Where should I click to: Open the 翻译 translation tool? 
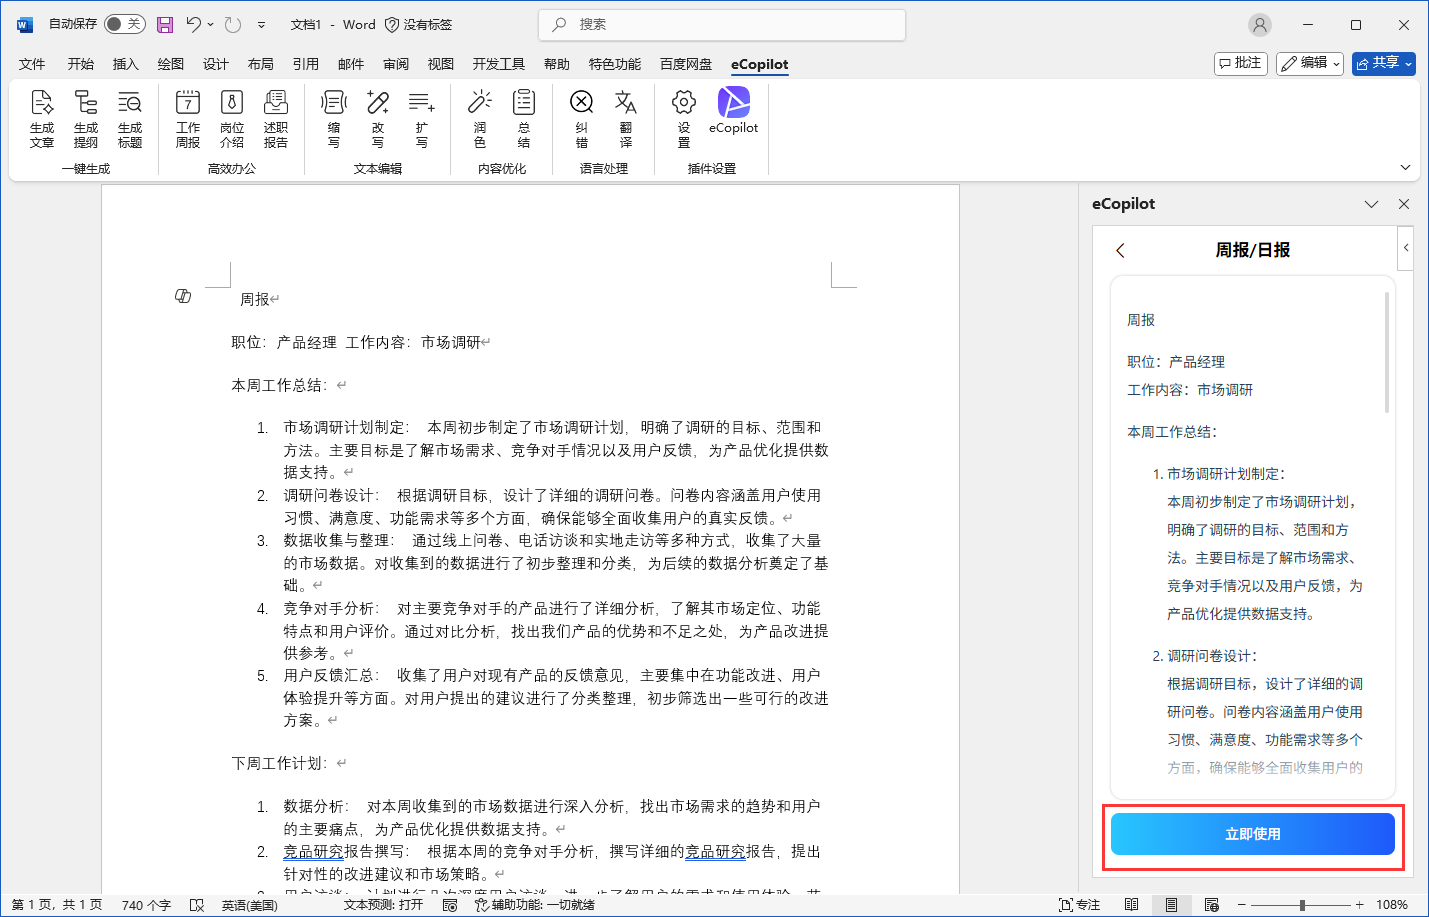(x=624, y=118)
